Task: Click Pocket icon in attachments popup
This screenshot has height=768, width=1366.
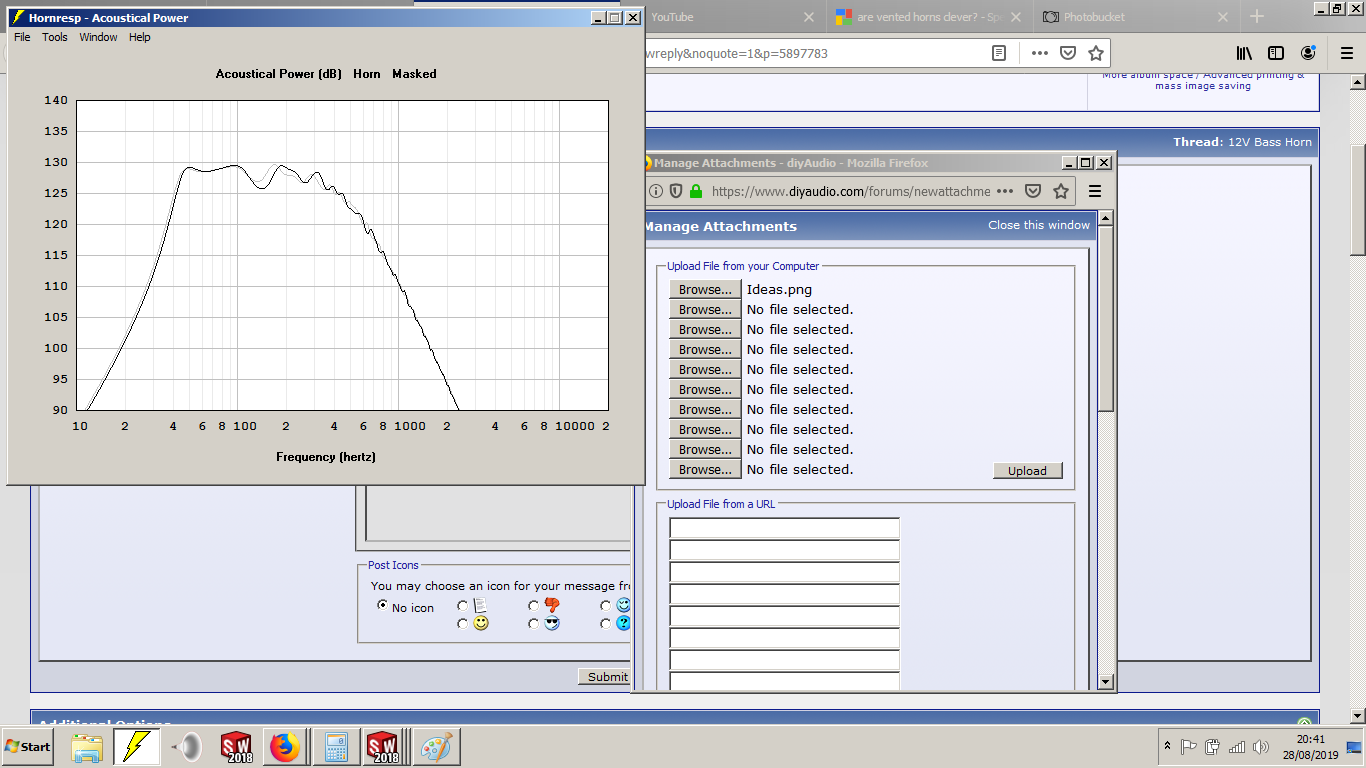Action: 1033,191
